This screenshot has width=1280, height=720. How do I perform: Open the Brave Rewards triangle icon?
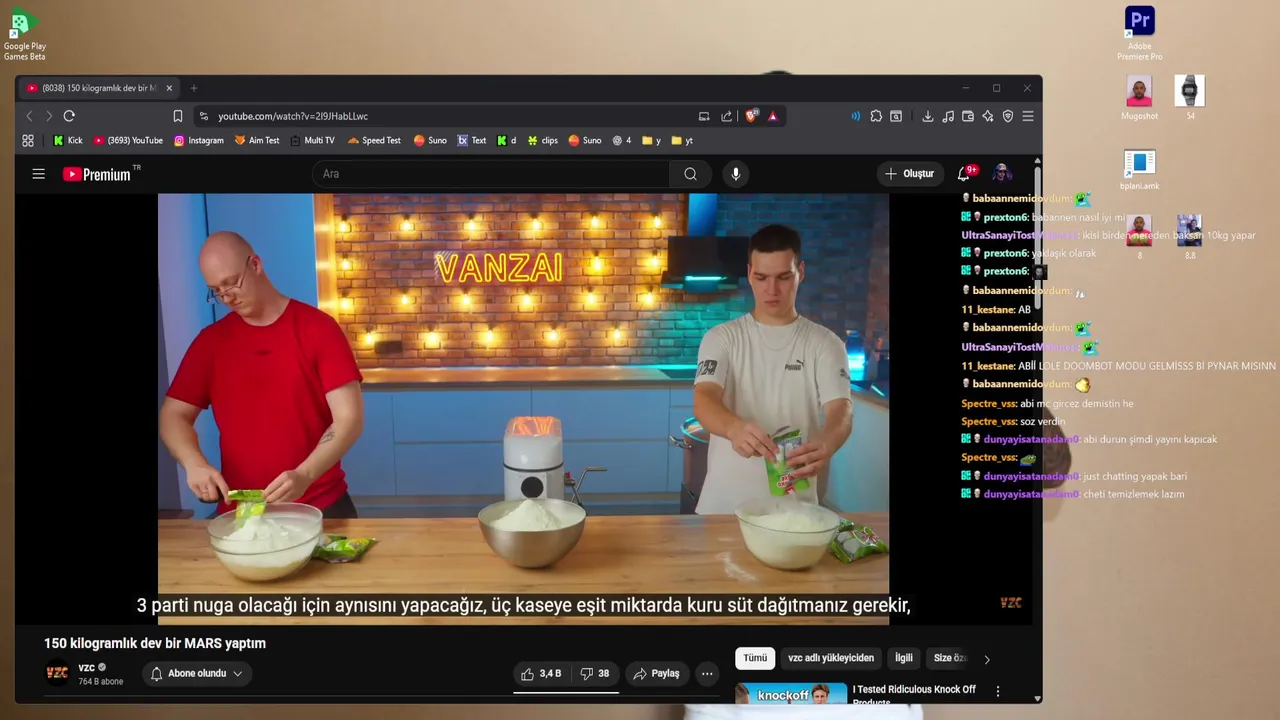[x=773, y=116]
